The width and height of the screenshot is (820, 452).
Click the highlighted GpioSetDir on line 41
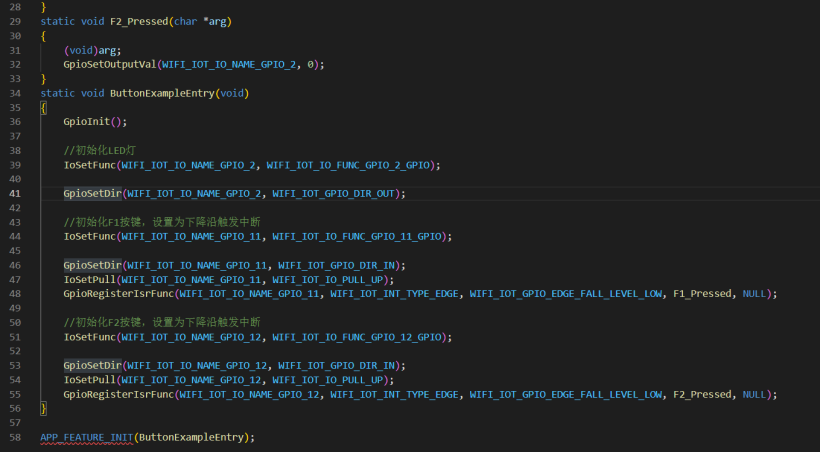pos(92,193)
